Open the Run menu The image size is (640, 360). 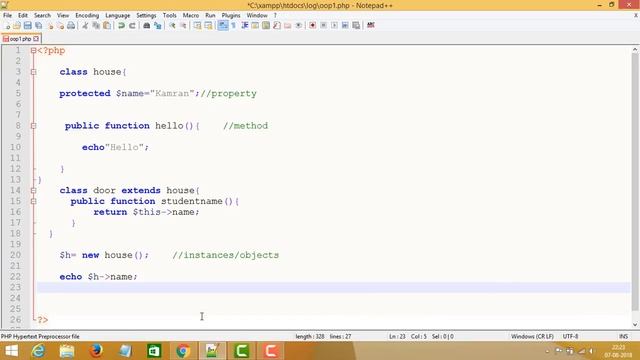coord(210,15)
